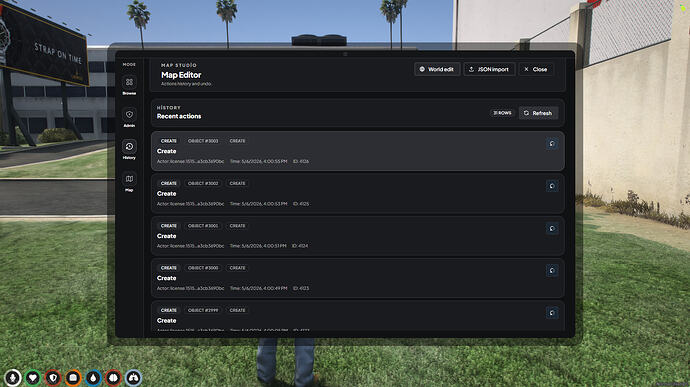Screen dimensions: 690x387
Task: Undo the action for OBJECT #3002
Action: pyautogui.click(x=552, y=186)
